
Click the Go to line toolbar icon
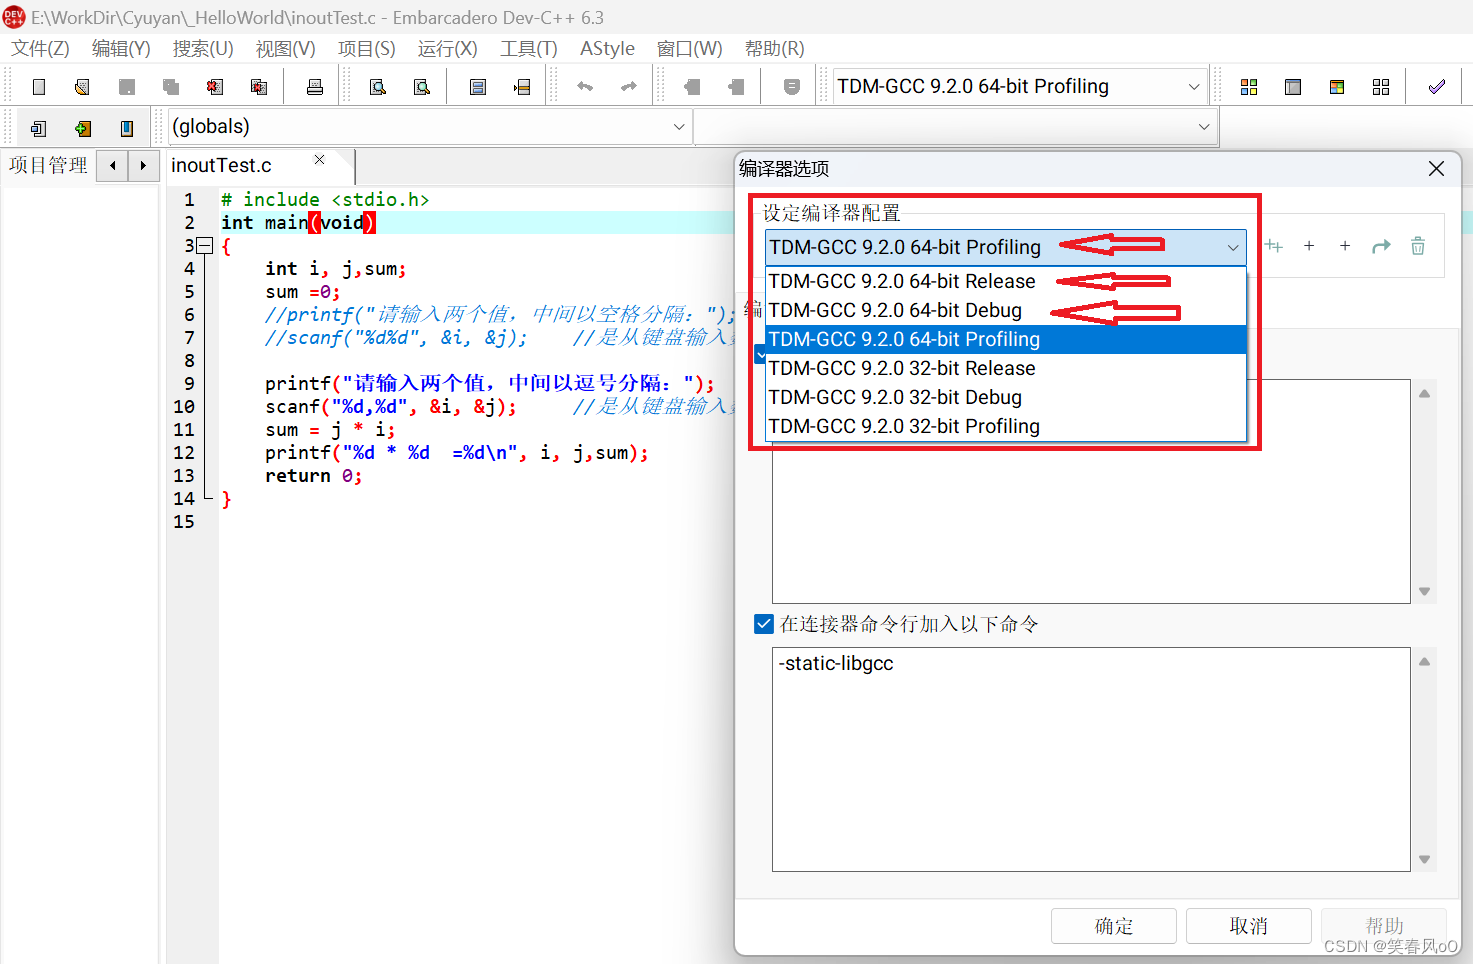(522, 87)
